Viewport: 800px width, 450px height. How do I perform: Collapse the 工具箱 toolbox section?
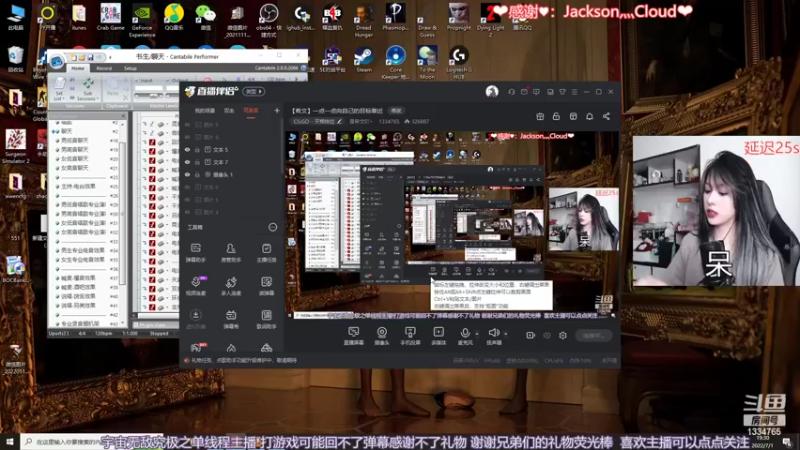click(x=273, y=227)
